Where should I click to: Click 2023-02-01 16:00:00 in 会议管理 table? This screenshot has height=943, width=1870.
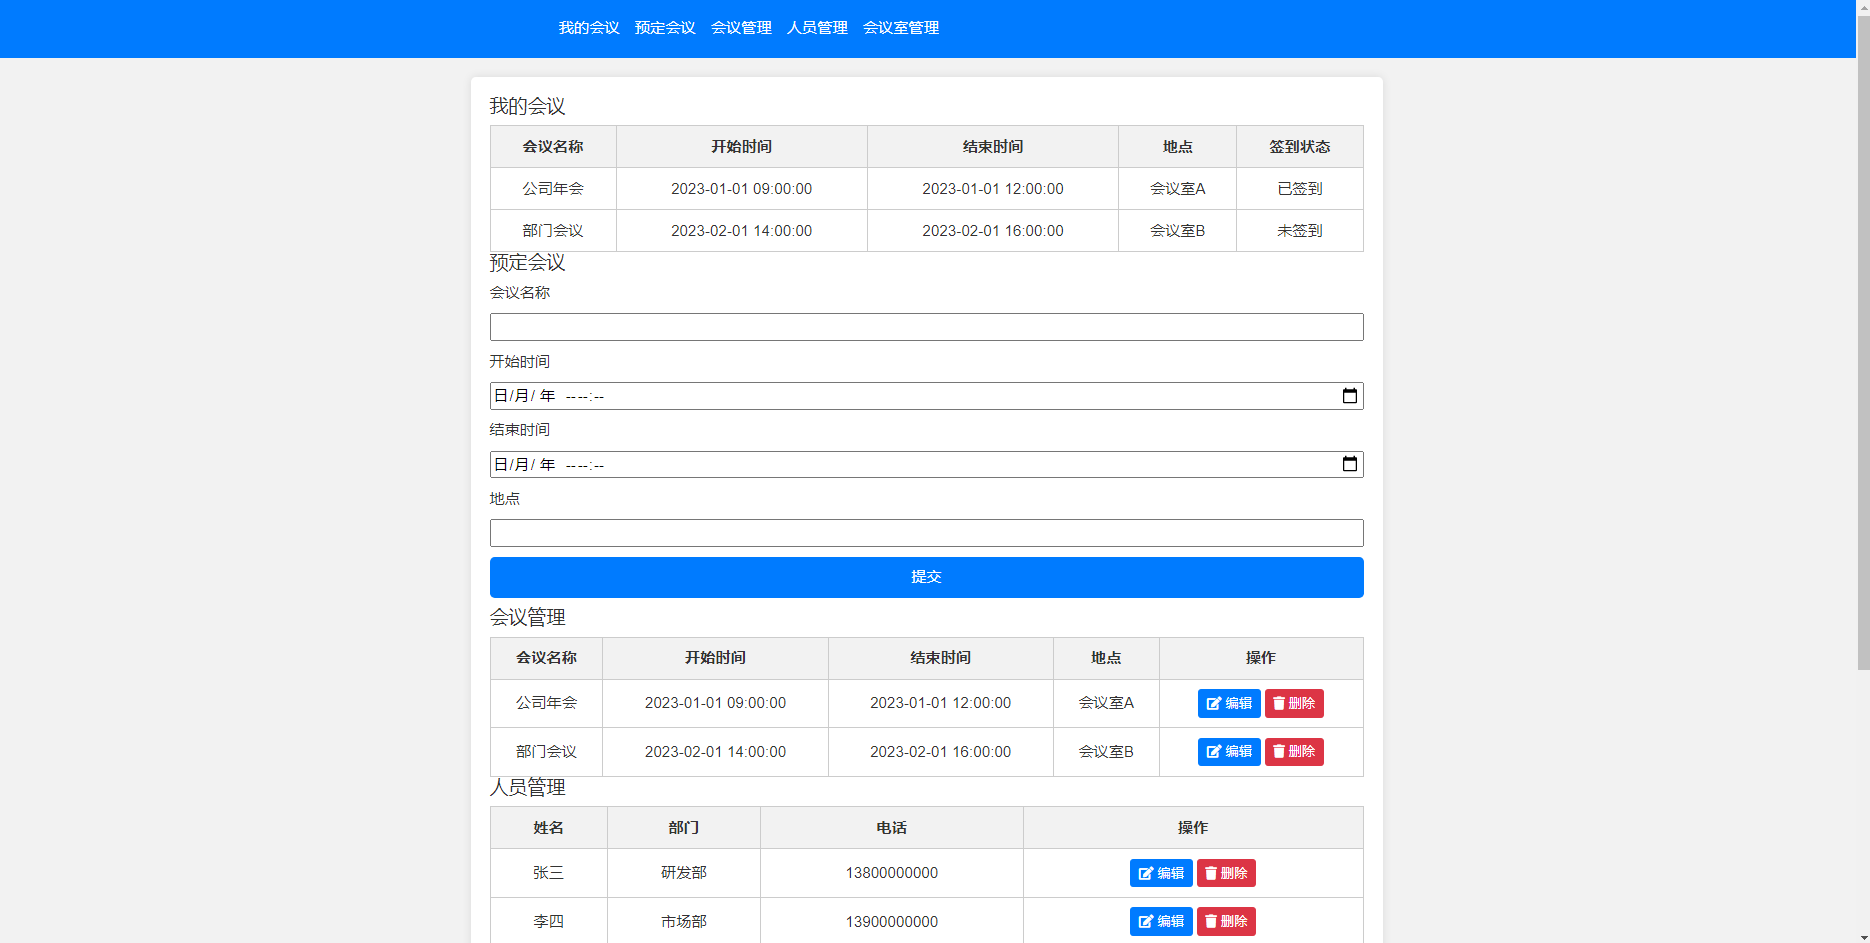click(x=940, y=752)
